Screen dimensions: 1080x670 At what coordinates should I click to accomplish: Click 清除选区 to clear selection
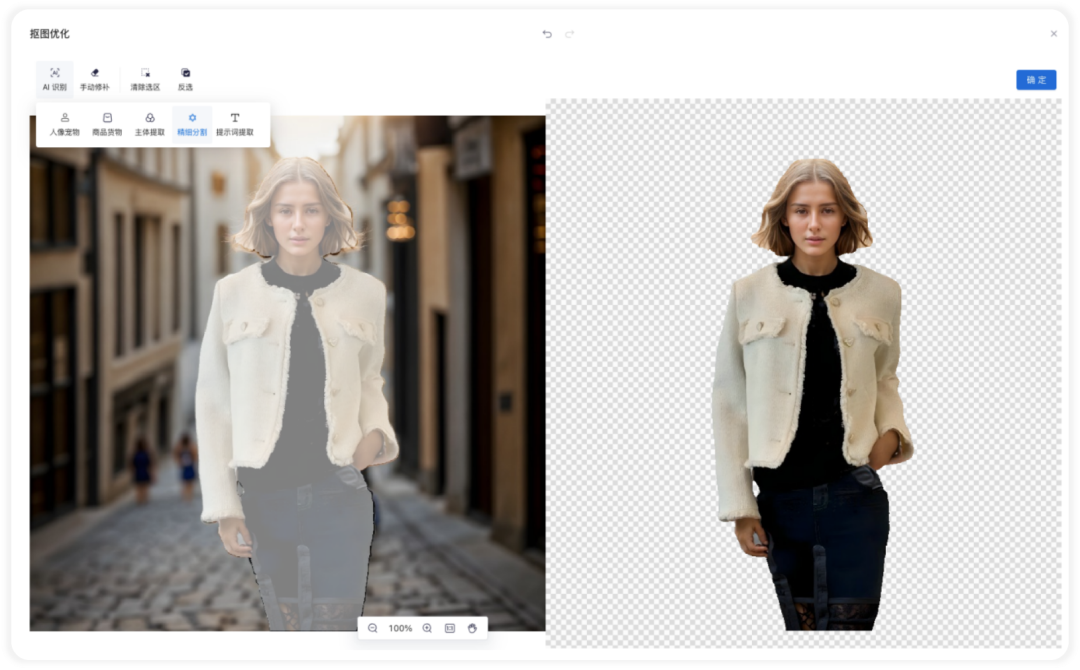tap(145, 79)
